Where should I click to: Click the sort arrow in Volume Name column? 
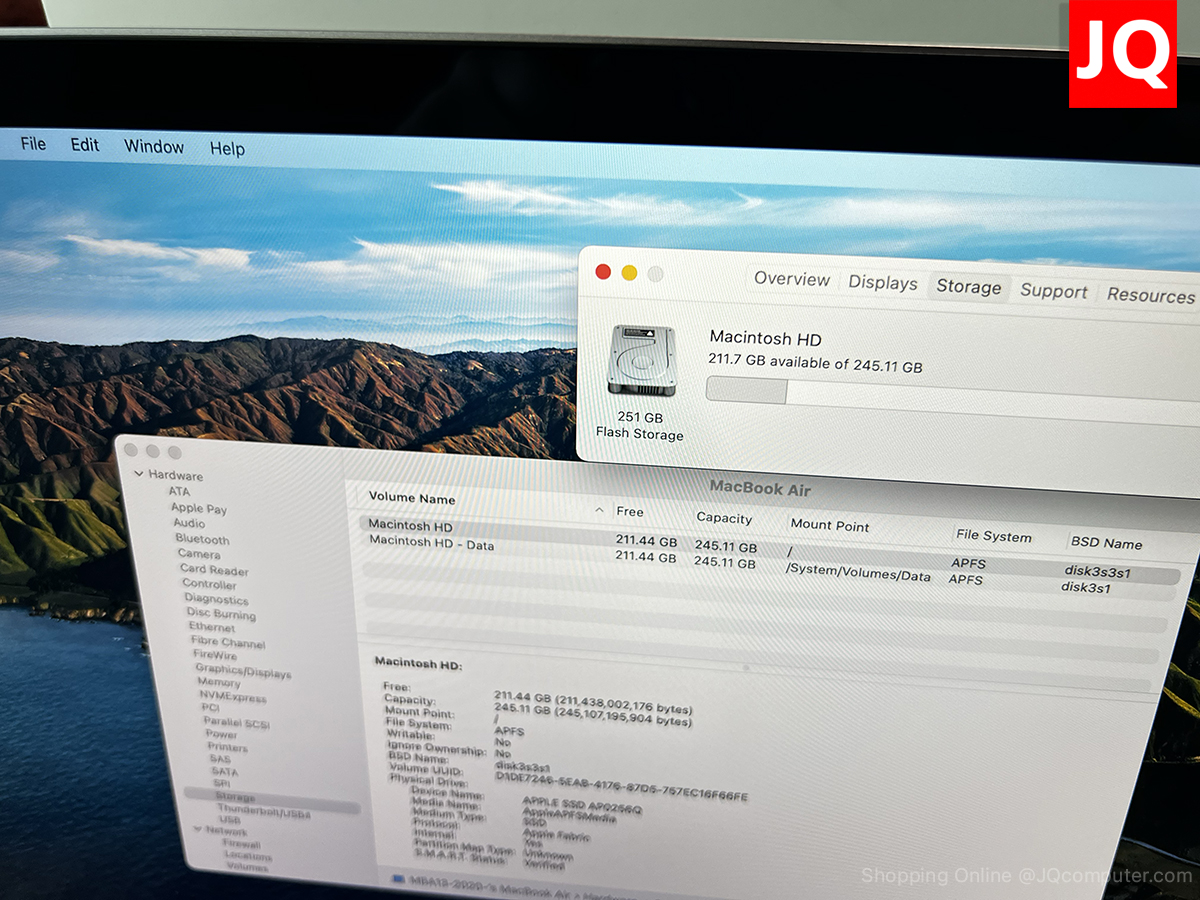599,510
